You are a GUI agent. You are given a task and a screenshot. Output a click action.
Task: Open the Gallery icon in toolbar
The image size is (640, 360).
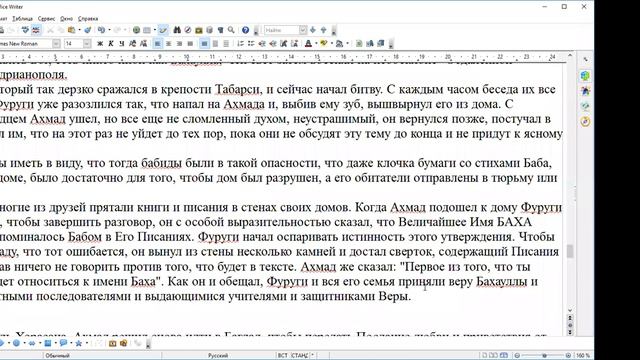pos(199,30)
